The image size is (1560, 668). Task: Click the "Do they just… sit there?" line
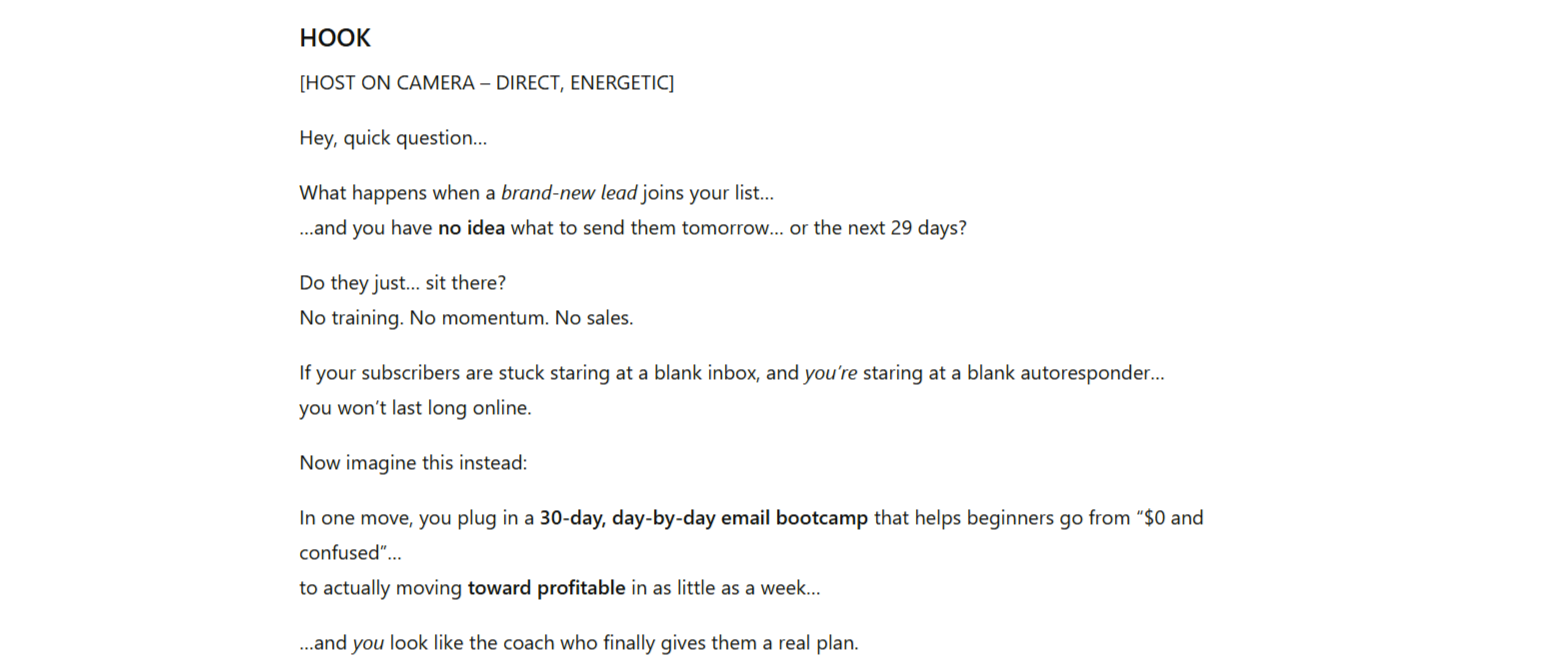pos(403,283)
